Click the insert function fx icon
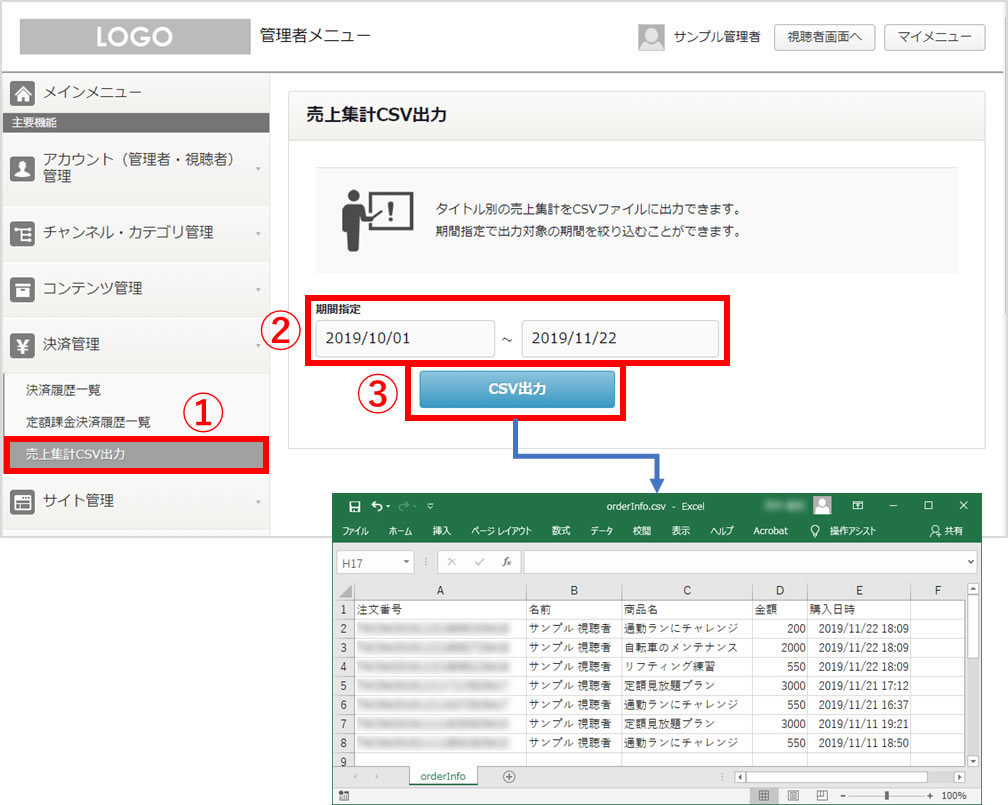Viewport: 1008px width, 805px height. (507, 563)
